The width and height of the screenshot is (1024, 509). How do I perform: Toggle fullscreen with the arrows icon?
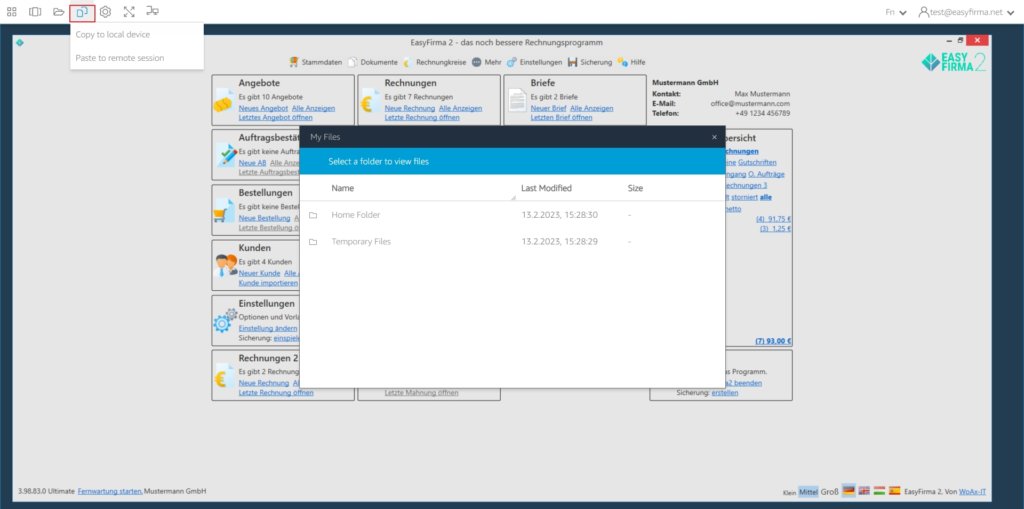coord(129,12)
